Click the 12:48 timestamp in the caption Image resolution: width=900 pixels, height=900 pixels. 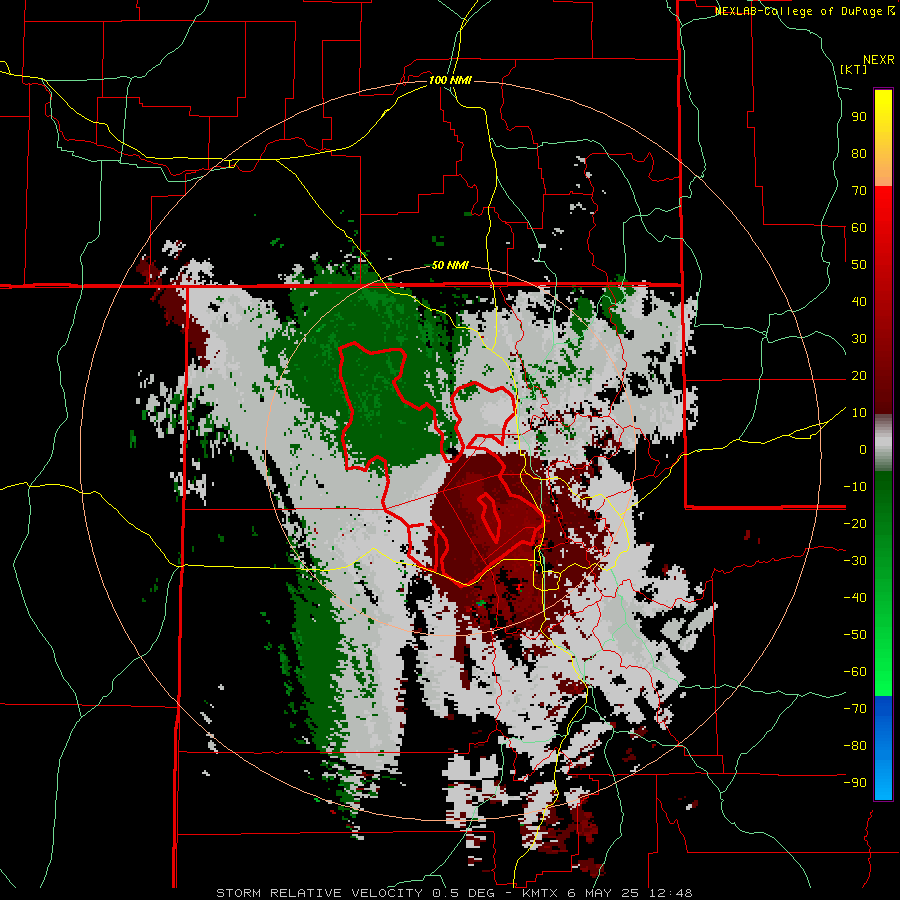[x=672, y=893]
